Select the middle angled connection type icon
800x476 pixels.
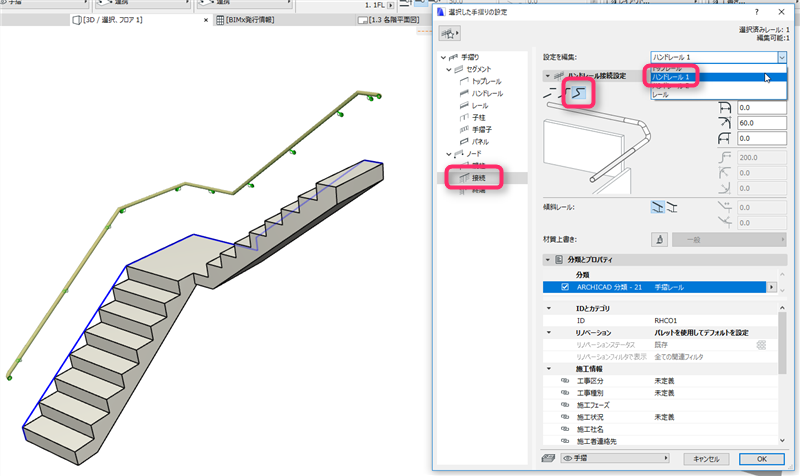coord(564,93)
